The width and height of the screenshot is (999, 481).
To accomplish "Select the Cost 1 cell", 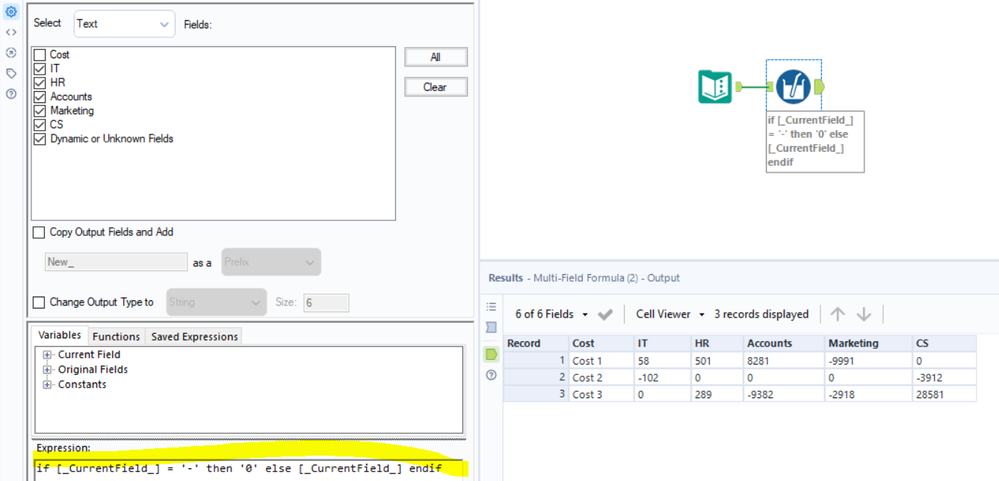I will (601, 361).
